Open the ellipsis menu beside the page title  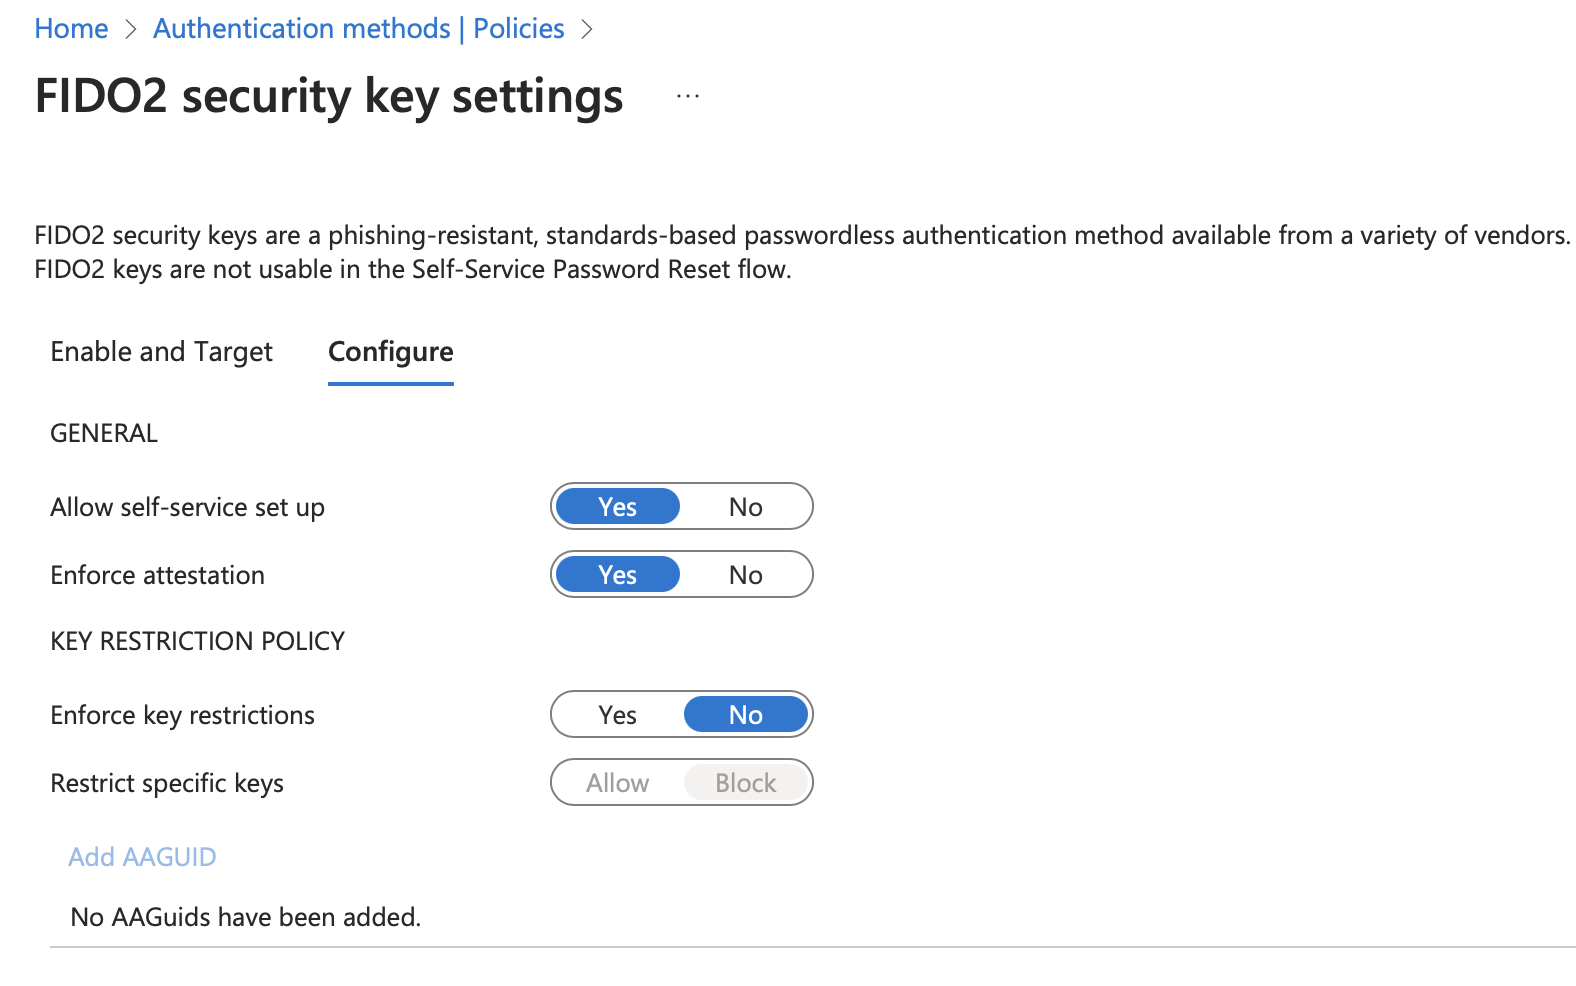pyautogui.click(x=687, y=95)
